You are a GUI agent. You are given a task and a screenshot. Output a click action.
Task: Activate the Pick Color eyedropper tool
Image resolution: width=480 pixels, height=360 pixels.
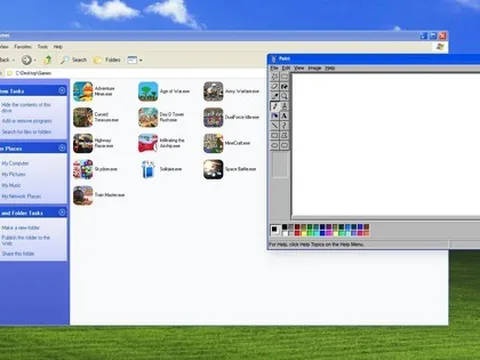[275, 96]
